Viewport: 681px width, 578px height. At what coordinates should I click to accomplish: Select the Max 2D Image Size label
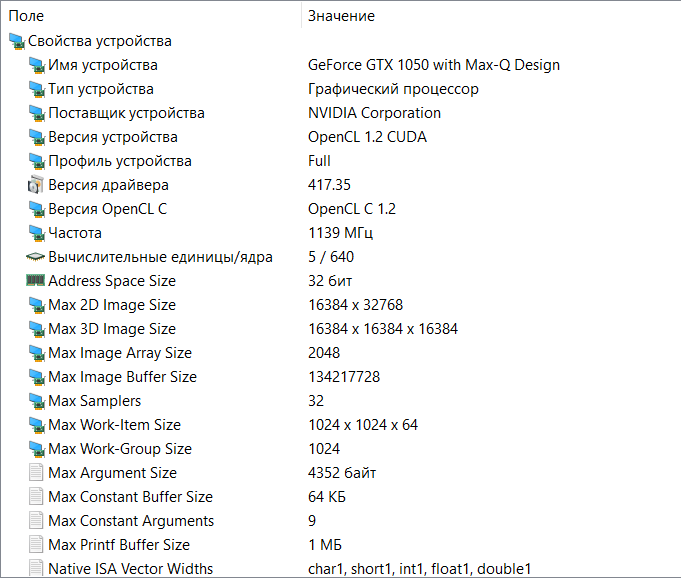point(112,305)
